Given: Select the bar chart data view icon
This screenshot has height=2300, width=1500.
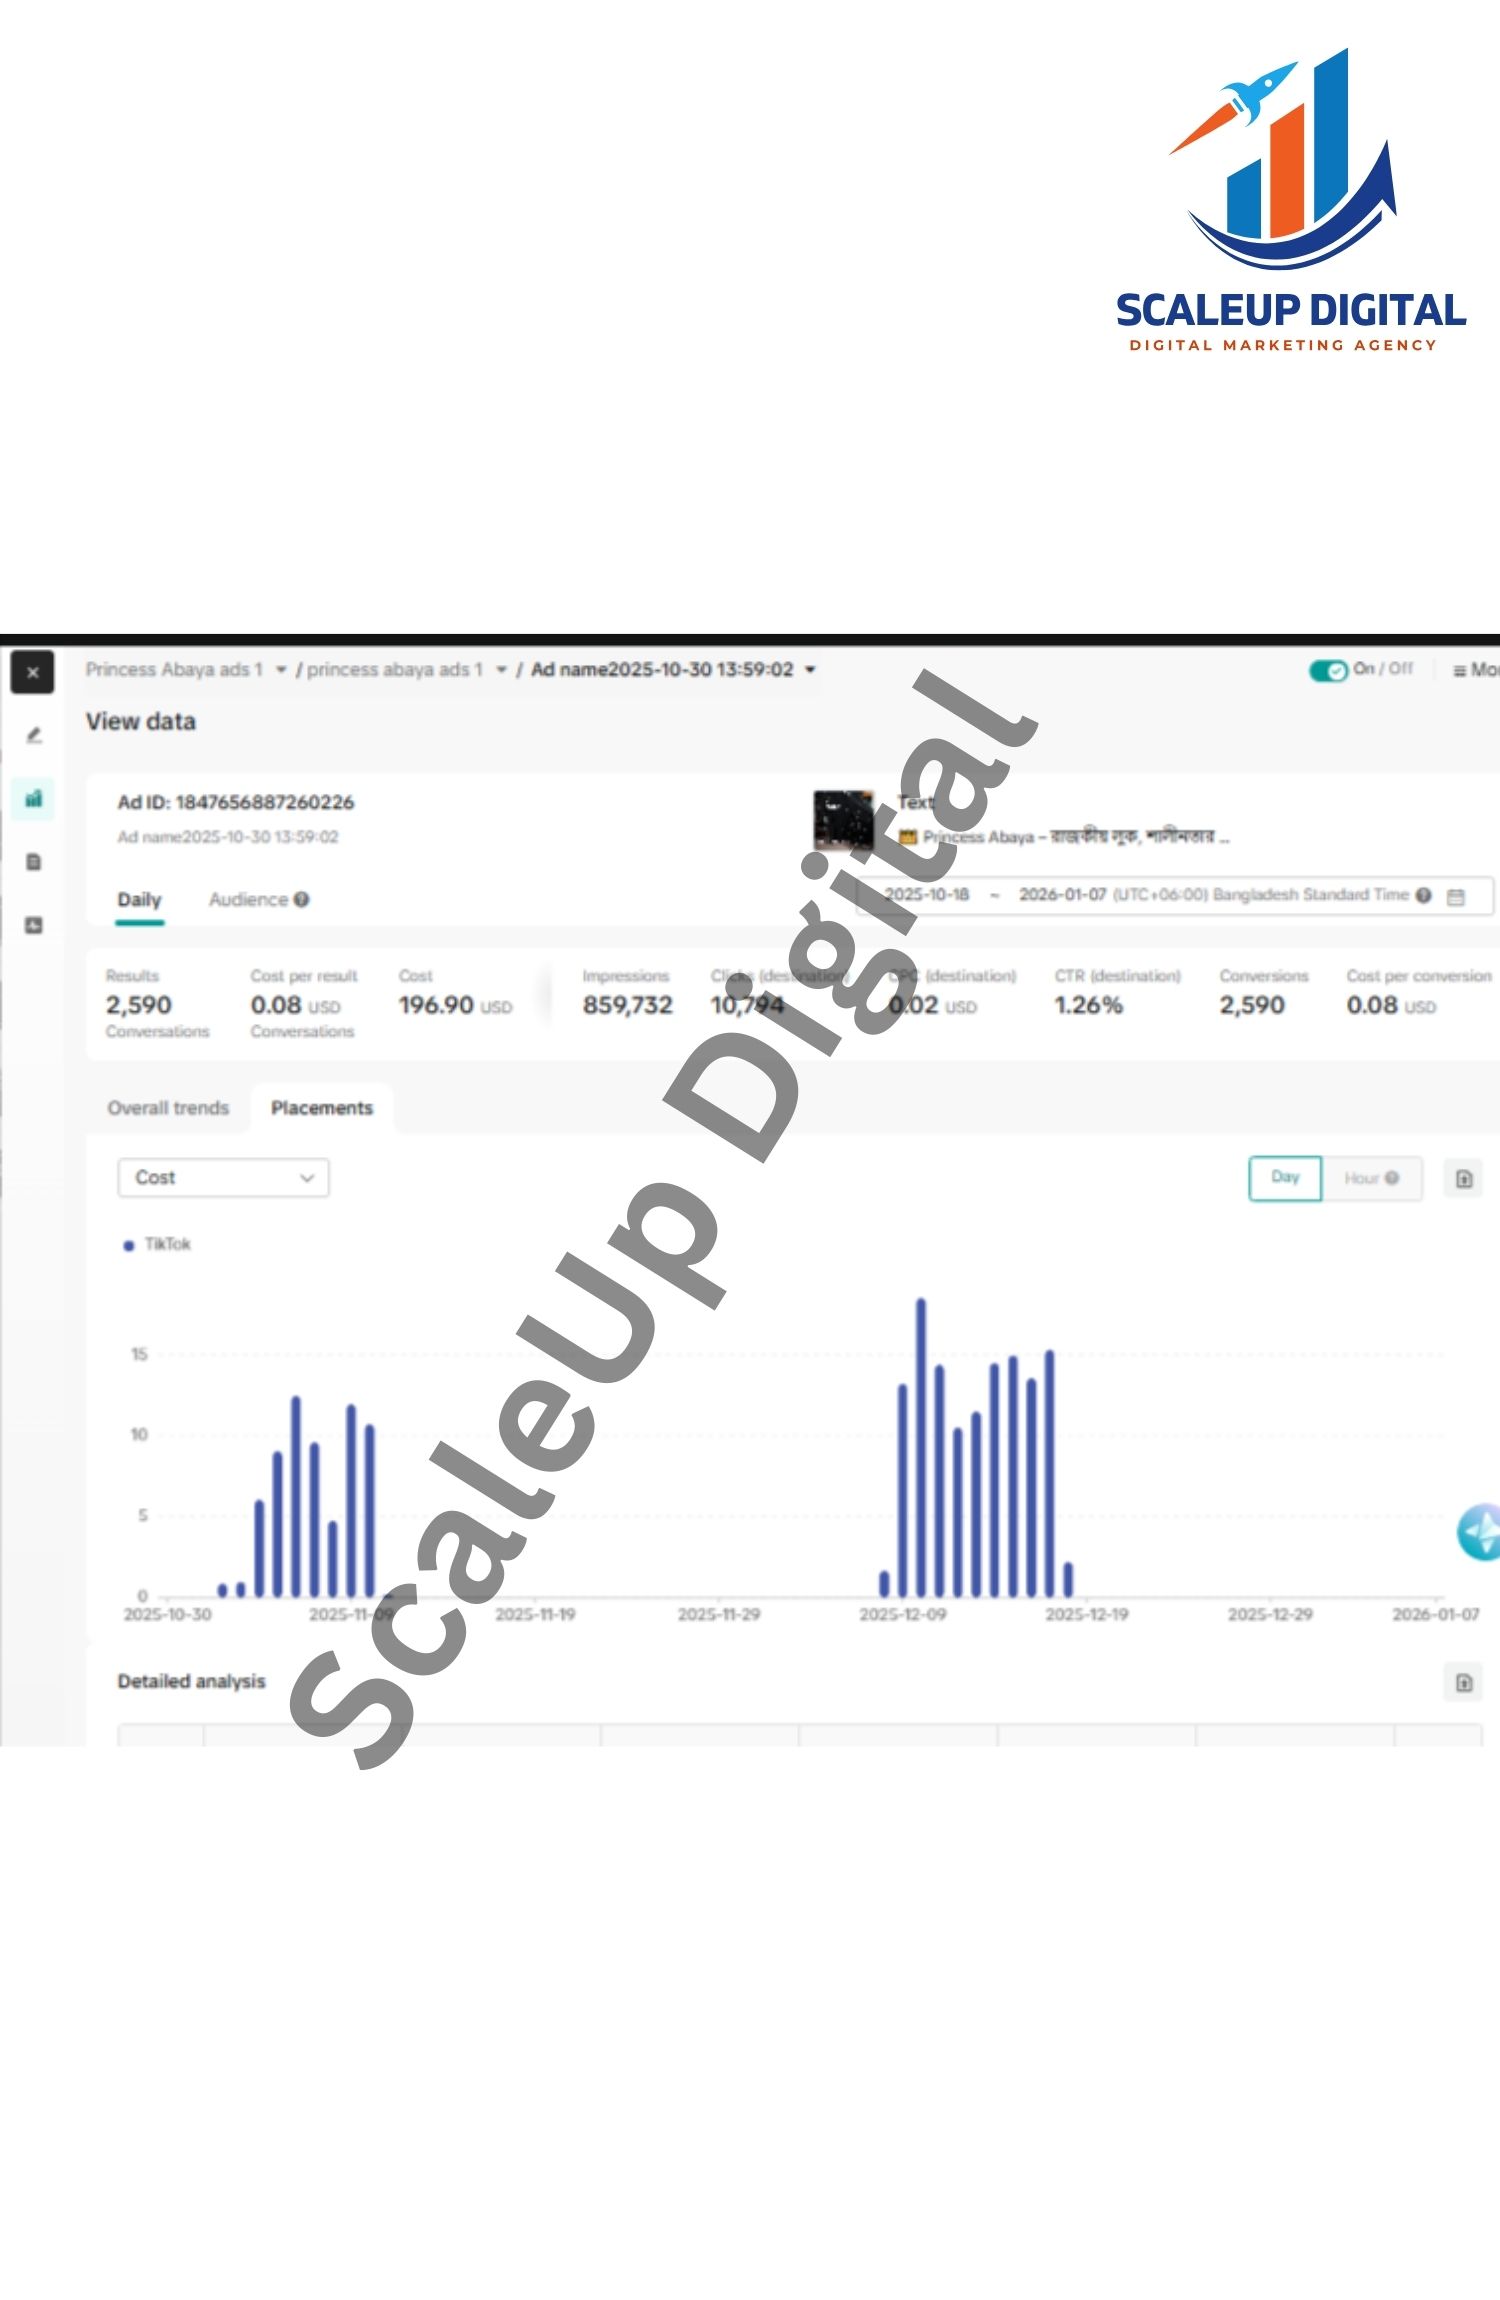Looking at the screenshot, I should point(34,798).
